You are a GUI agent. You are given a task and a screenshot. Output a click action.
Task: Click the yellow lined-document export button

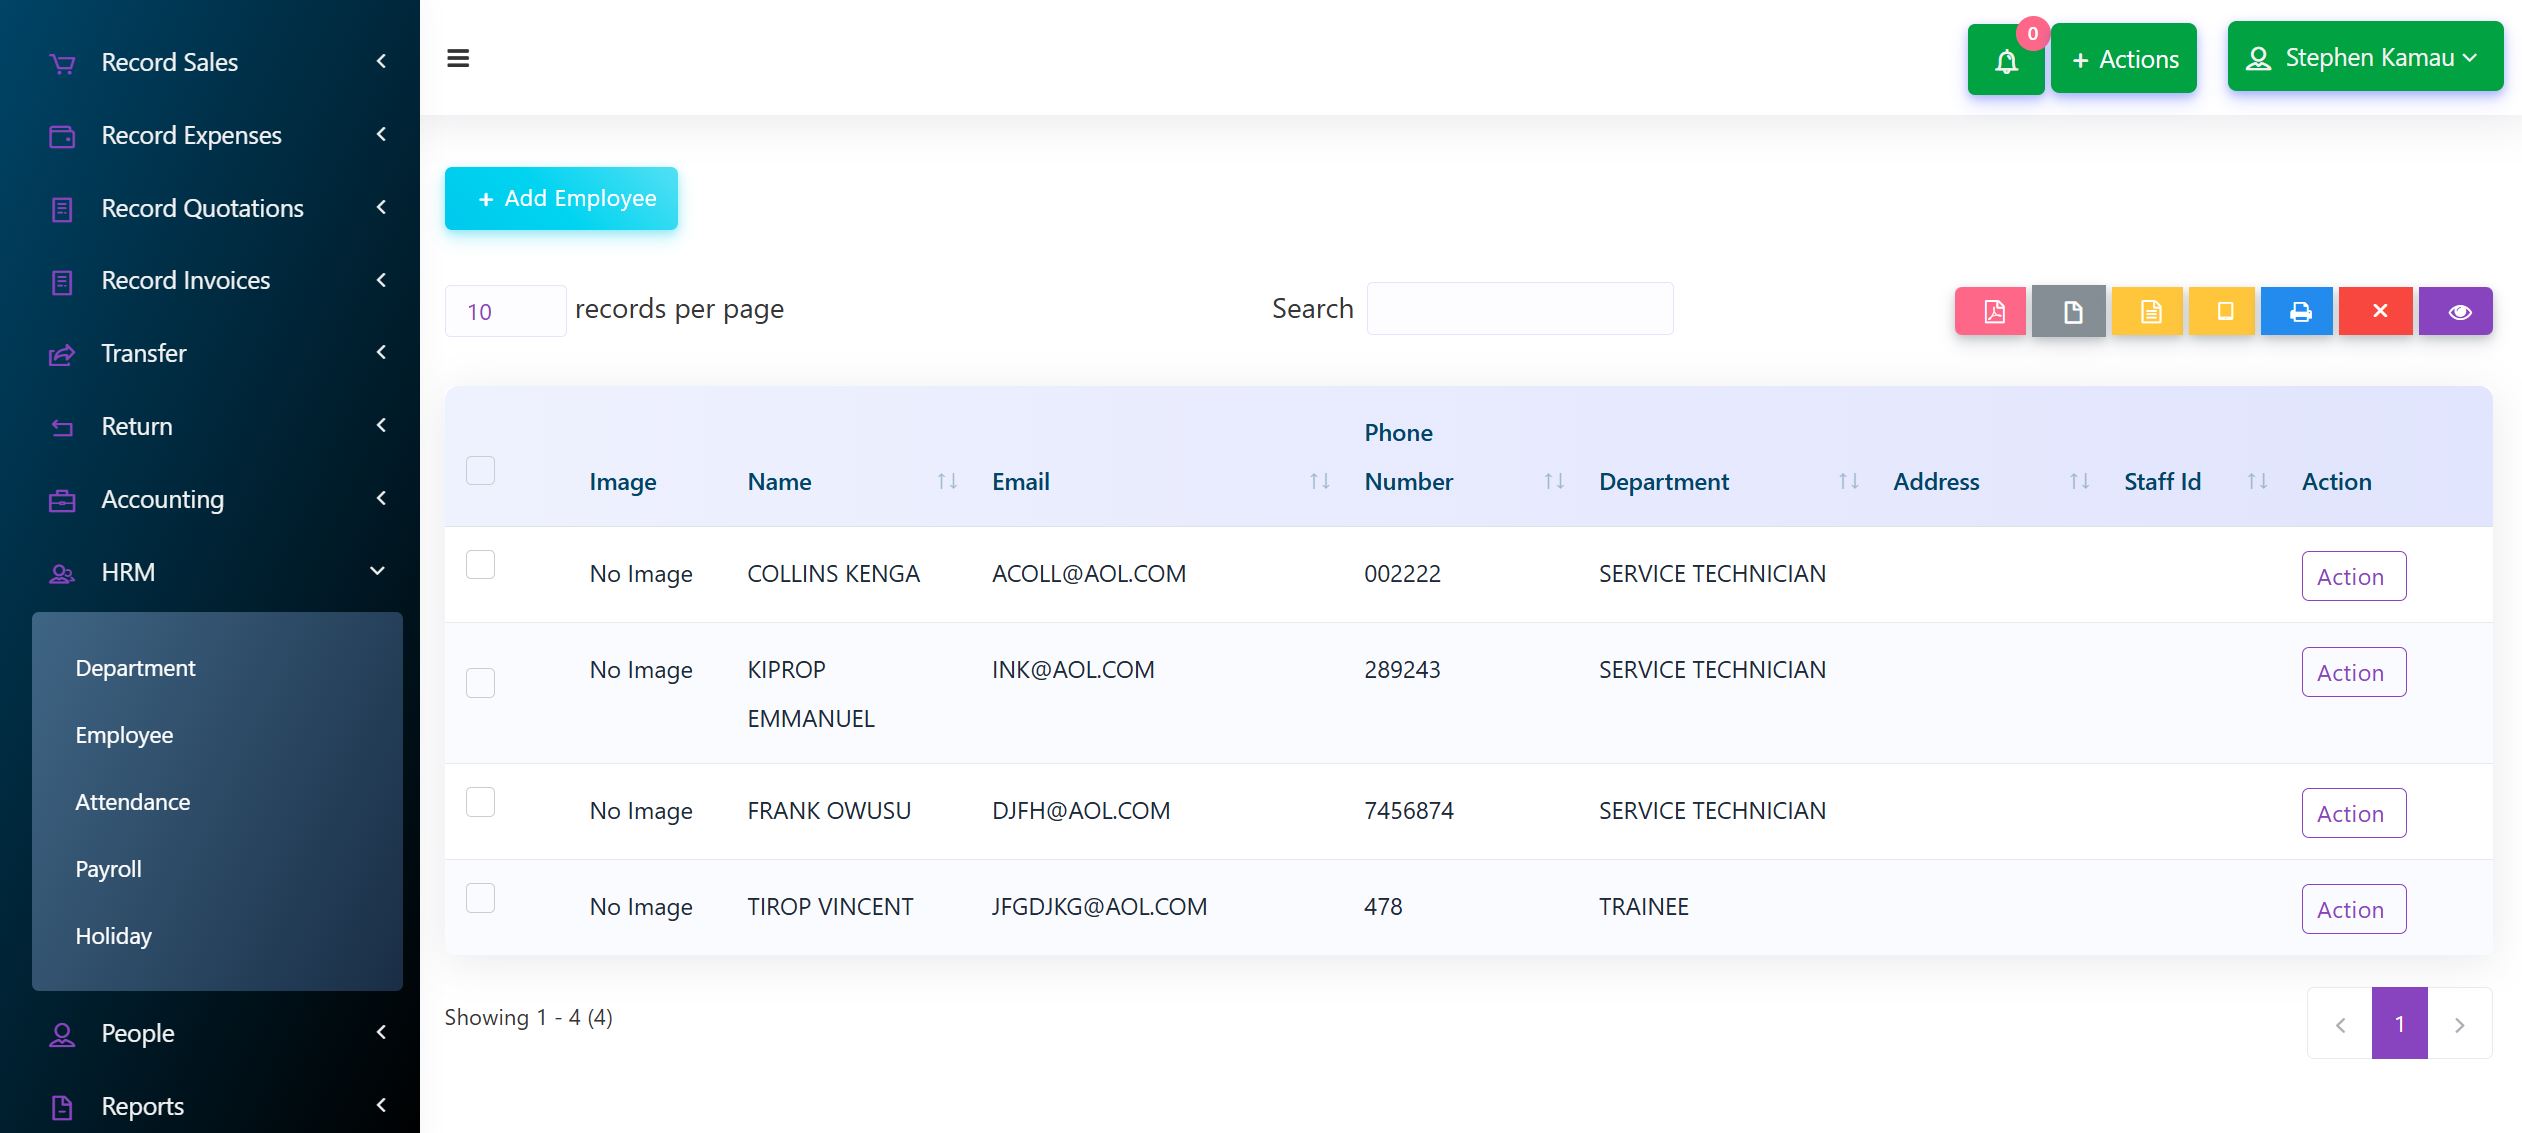[2147, 311]
